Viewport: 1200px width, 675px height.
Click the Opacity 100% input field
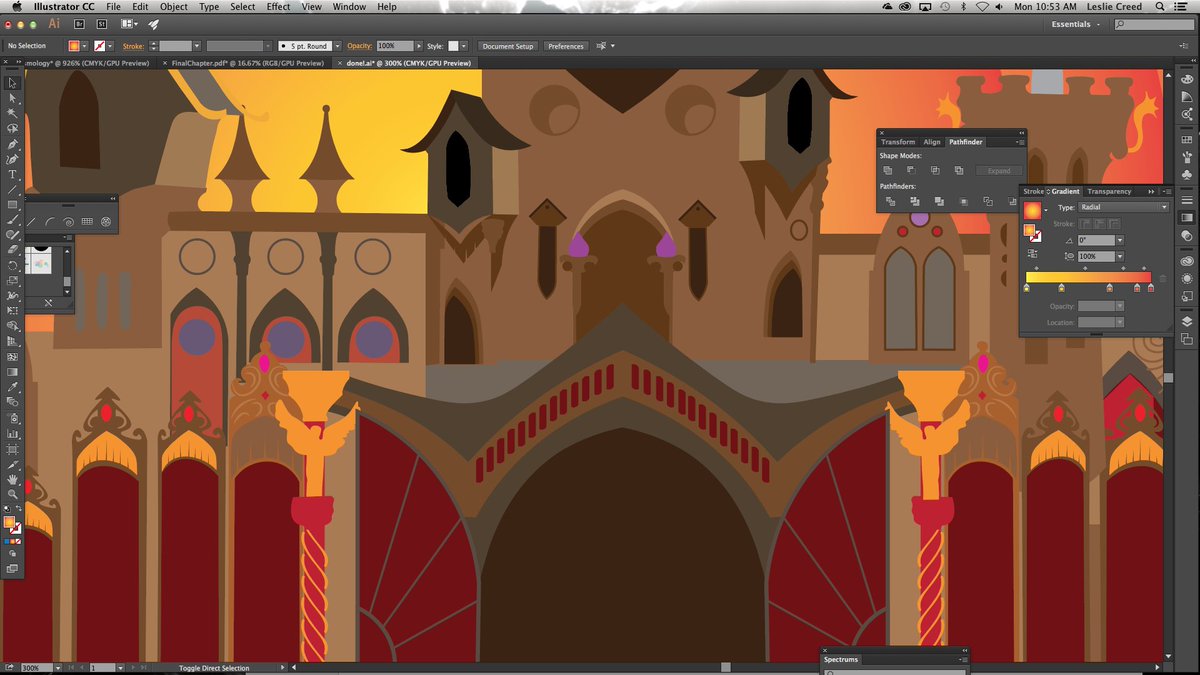click(394, 46)
